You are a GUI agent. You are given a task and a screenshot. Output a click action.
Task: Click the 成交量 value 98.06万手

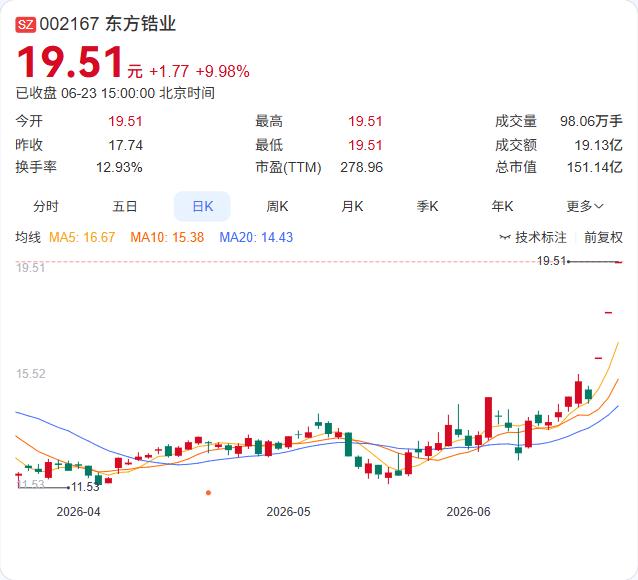click(x=591, y=121)
